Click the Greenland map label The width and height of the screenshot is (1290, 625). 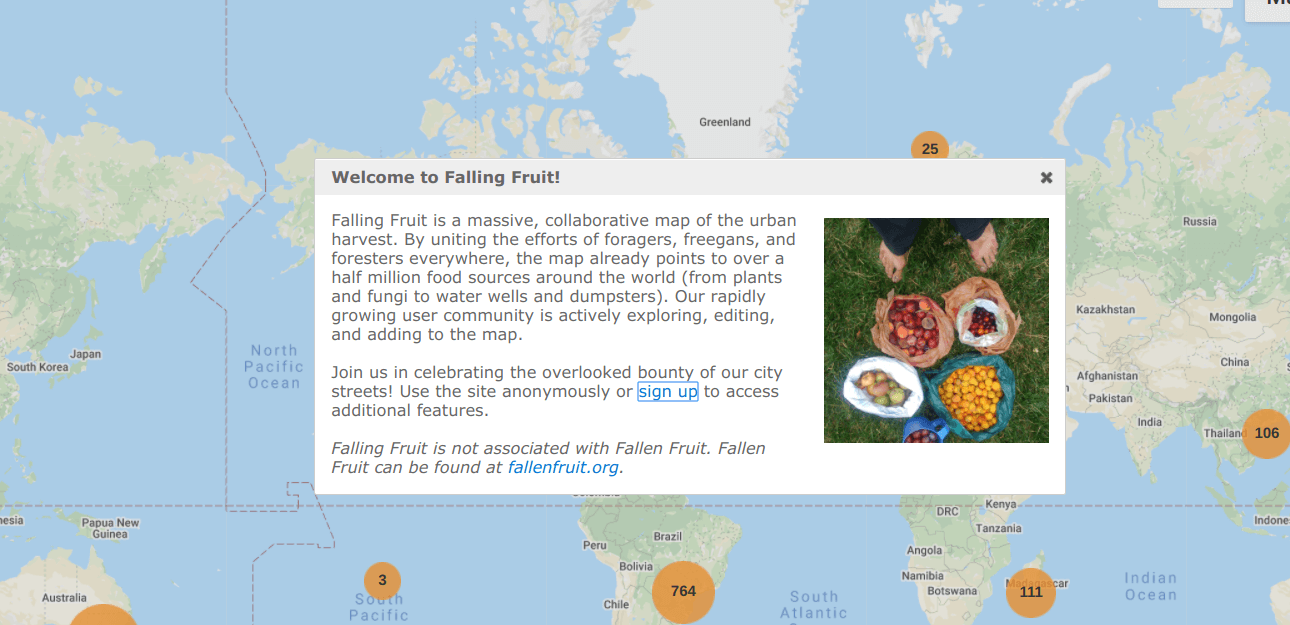[725, 122]
